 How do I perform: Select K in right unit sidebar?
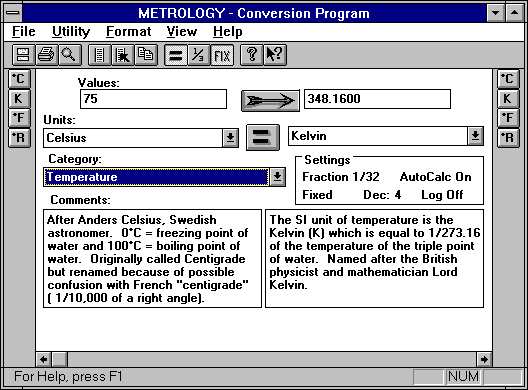[508, 99]
